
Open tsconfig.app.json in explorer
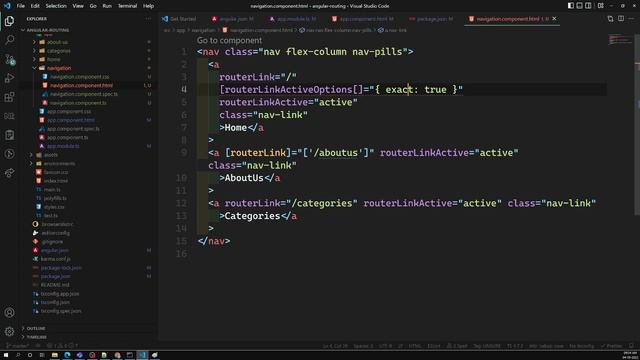tap(60, 294)
